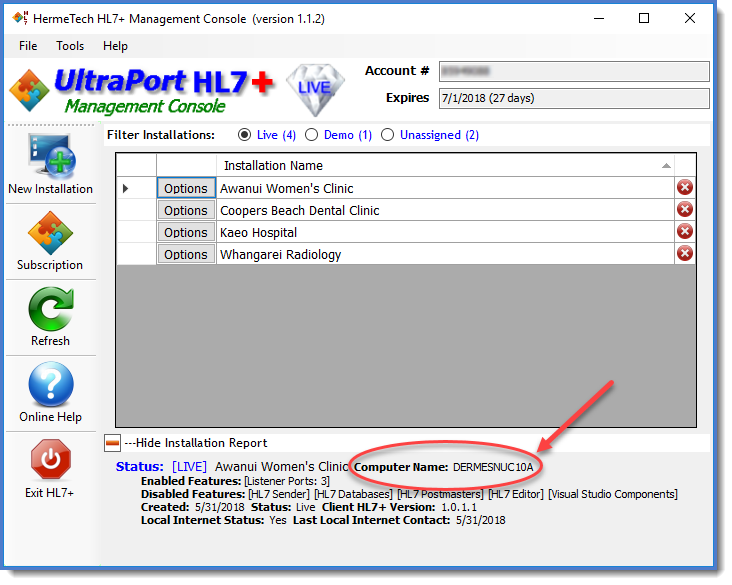This screenshot has width=732, height=585.
Task: Open Options for Whangarei Radiology
Action: (186, 254)
